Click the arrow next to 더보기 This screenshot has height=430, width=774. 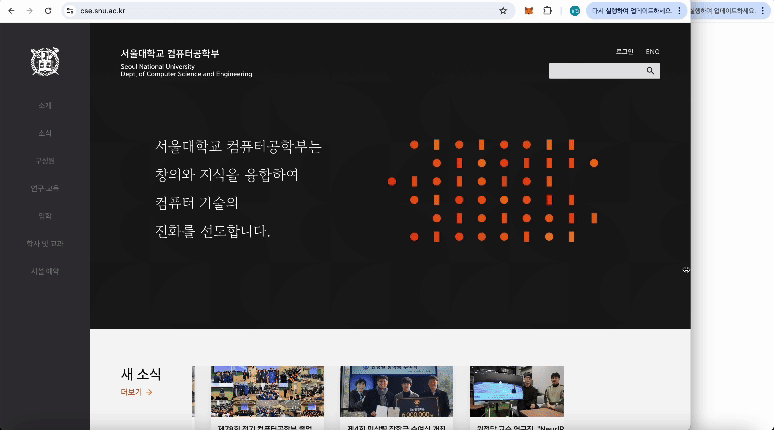149,392
